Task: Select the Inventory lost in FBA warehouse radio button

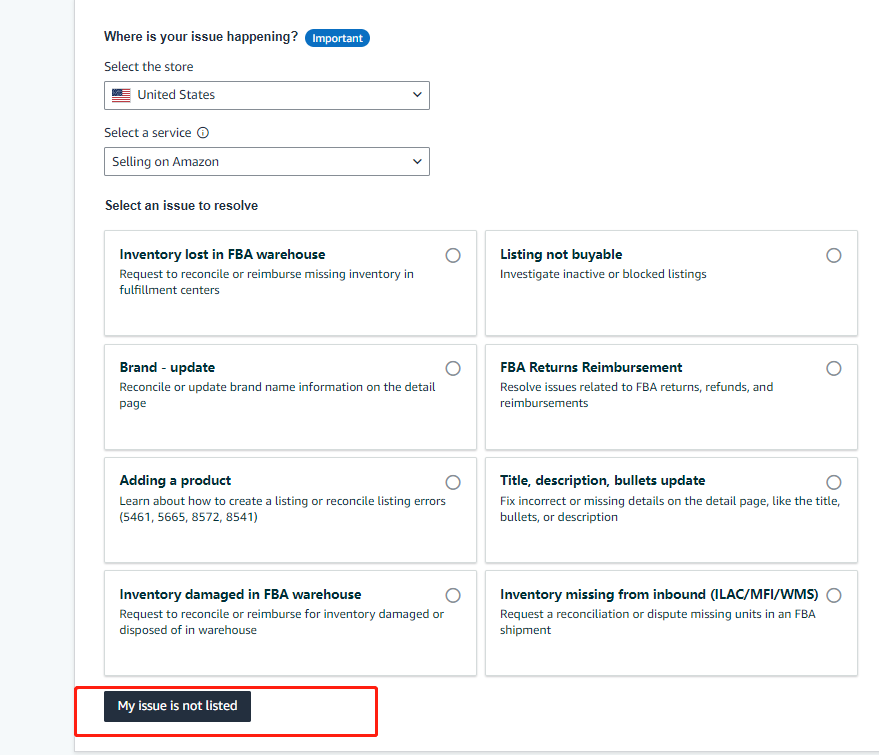Action: pos(453,256)
